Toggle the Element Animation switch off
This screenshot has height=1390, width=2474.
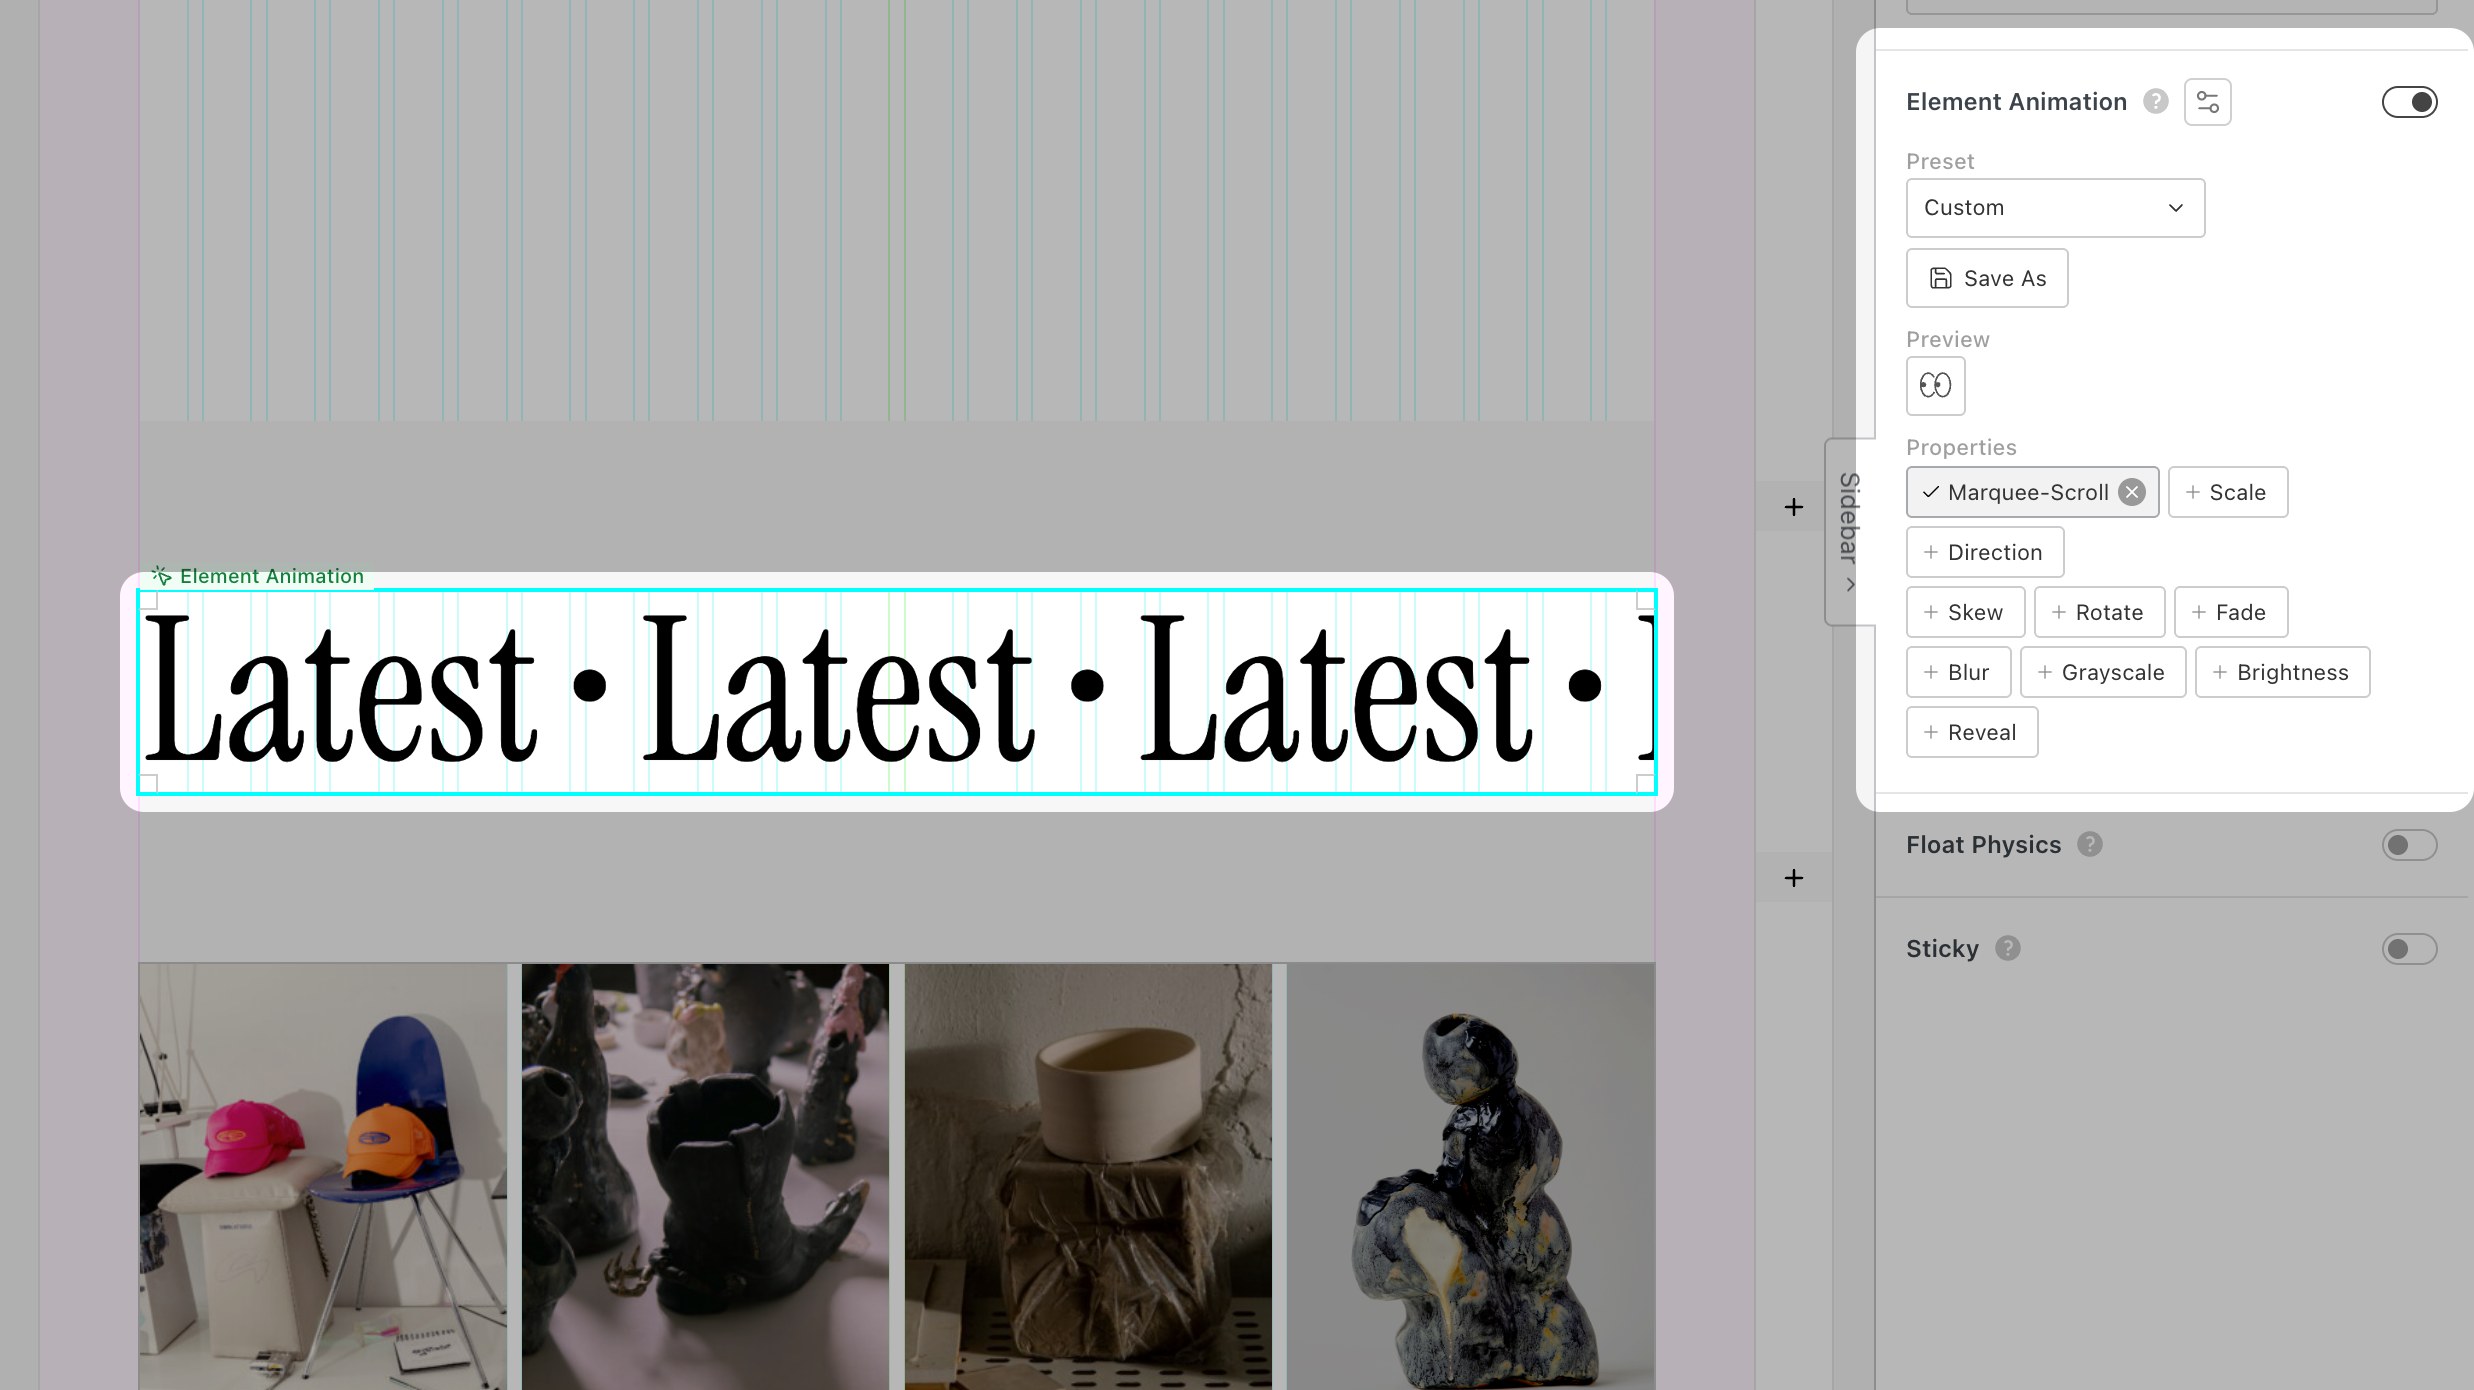click(x=2409, y=102)
